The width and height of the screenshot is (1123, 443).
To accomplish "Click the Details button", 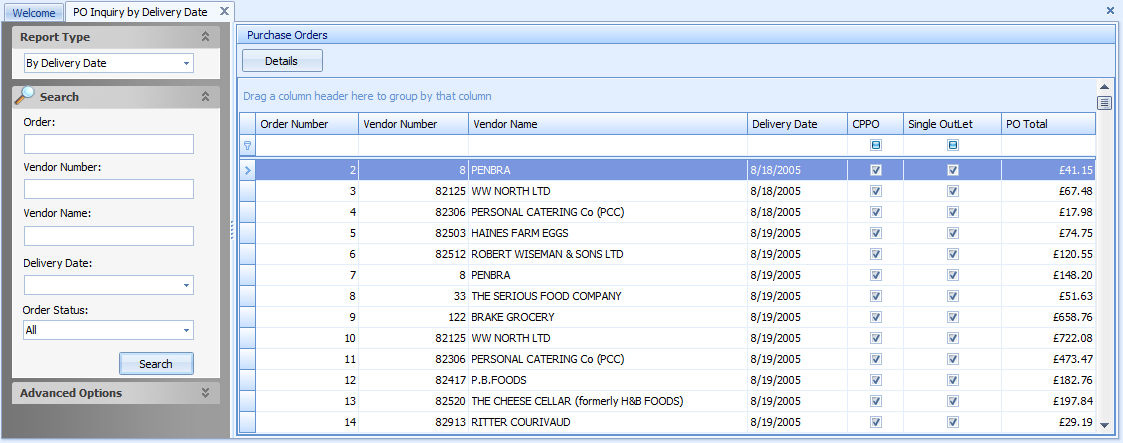I will tap(282, 61).
